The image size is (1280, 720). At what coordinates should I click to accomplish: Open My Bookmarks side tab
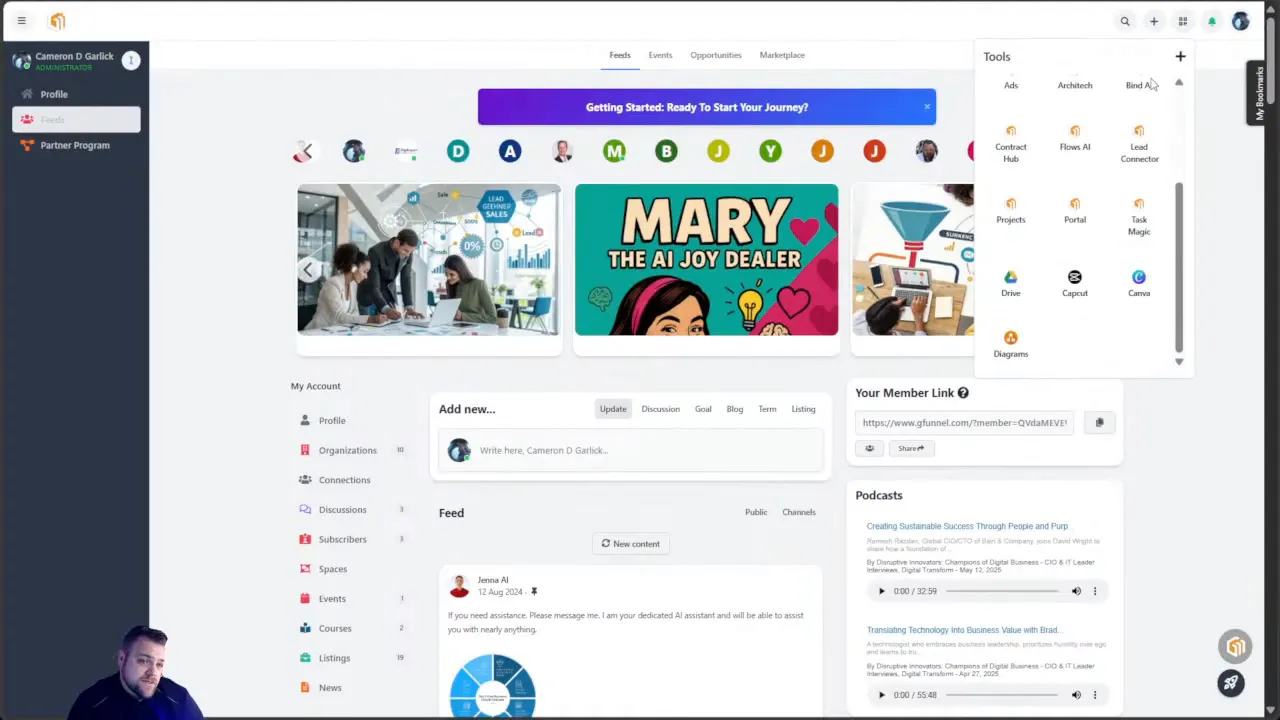(1258, 92)
